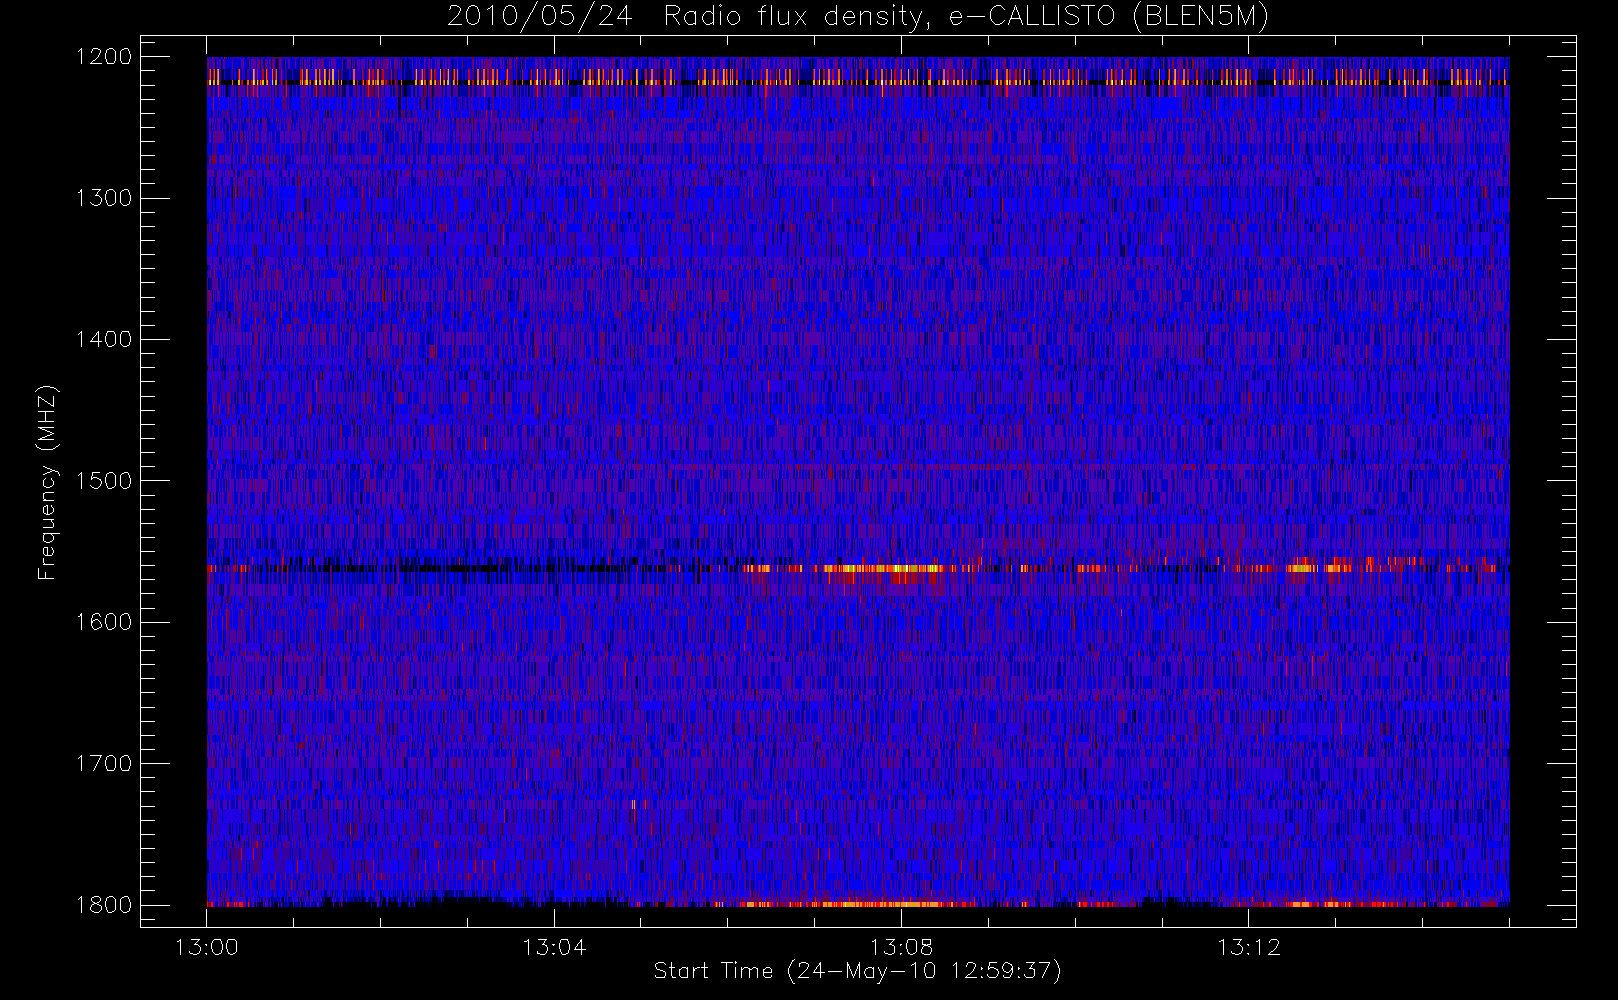Select the Frequency (MHZ) axis label

47,482
